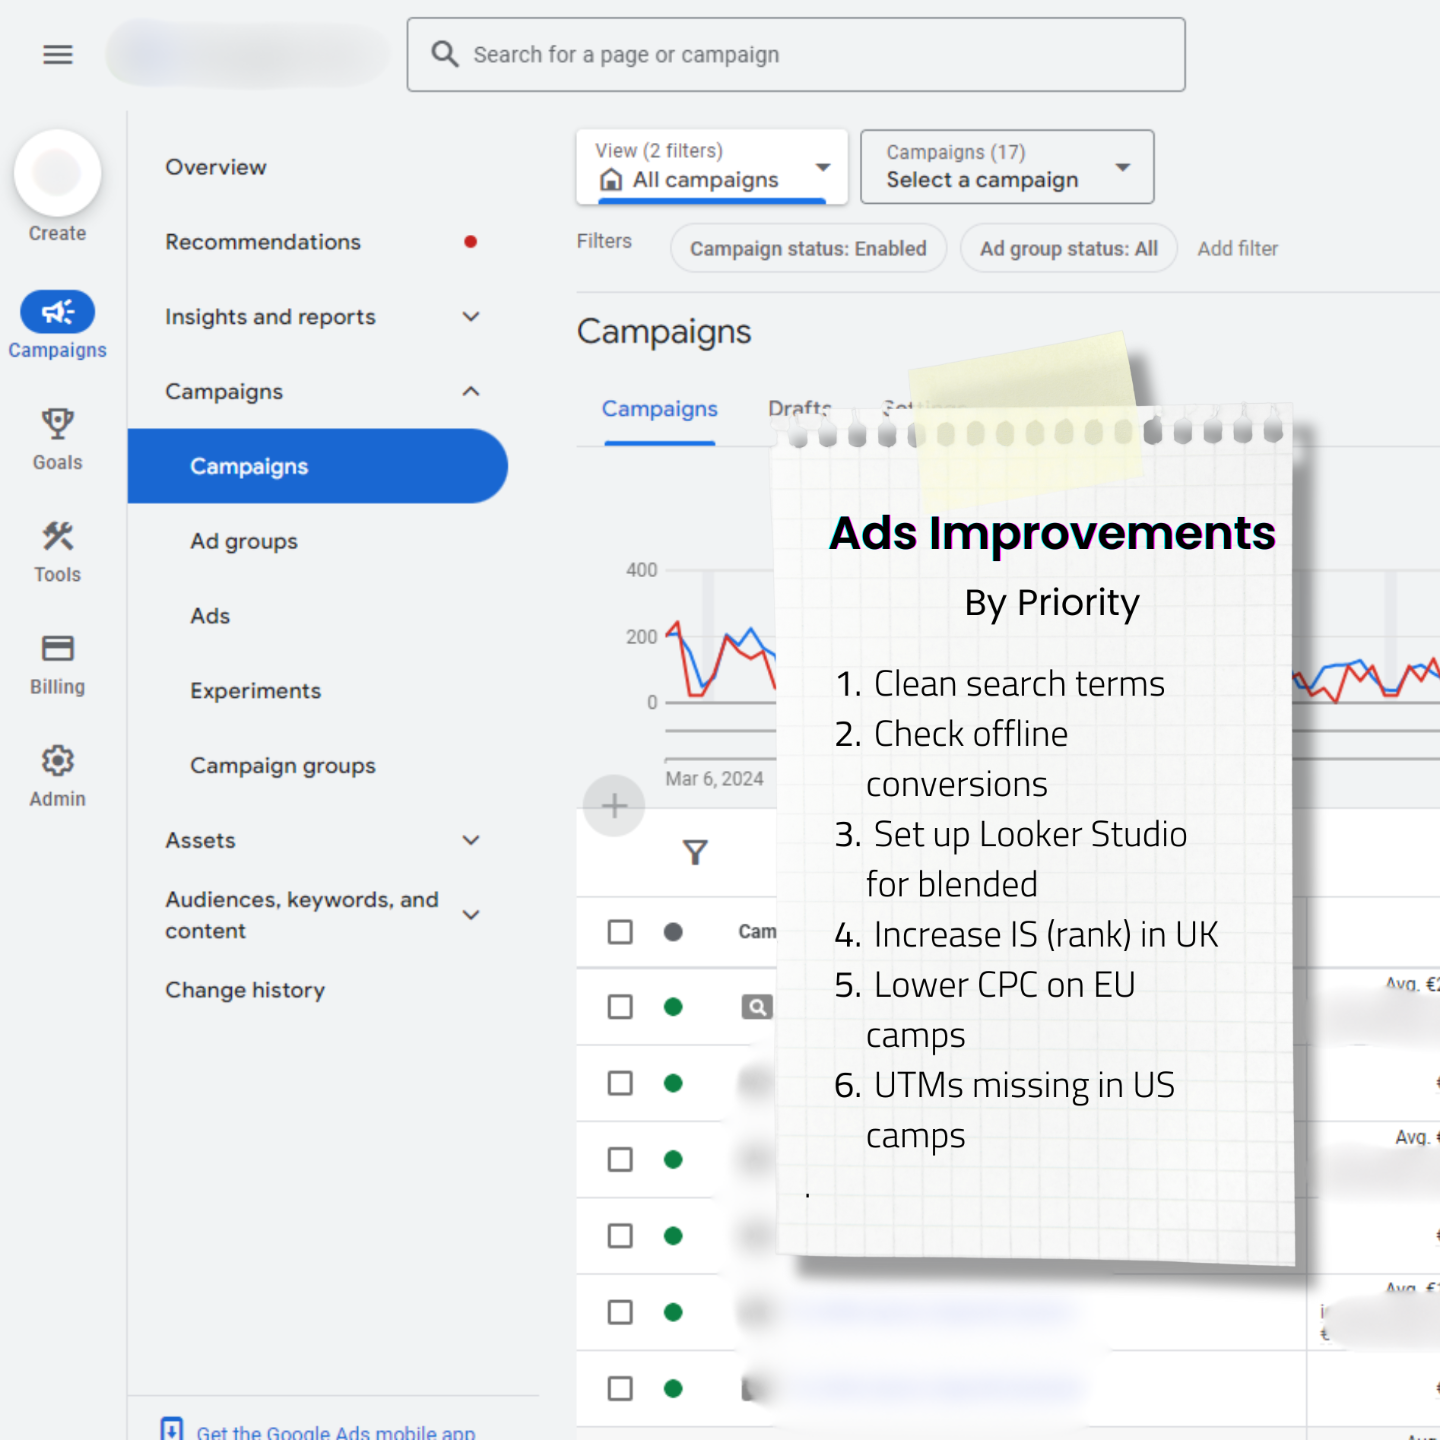Open the Billing card icon
This screenshot has height=1440, width=1440.
58,648
